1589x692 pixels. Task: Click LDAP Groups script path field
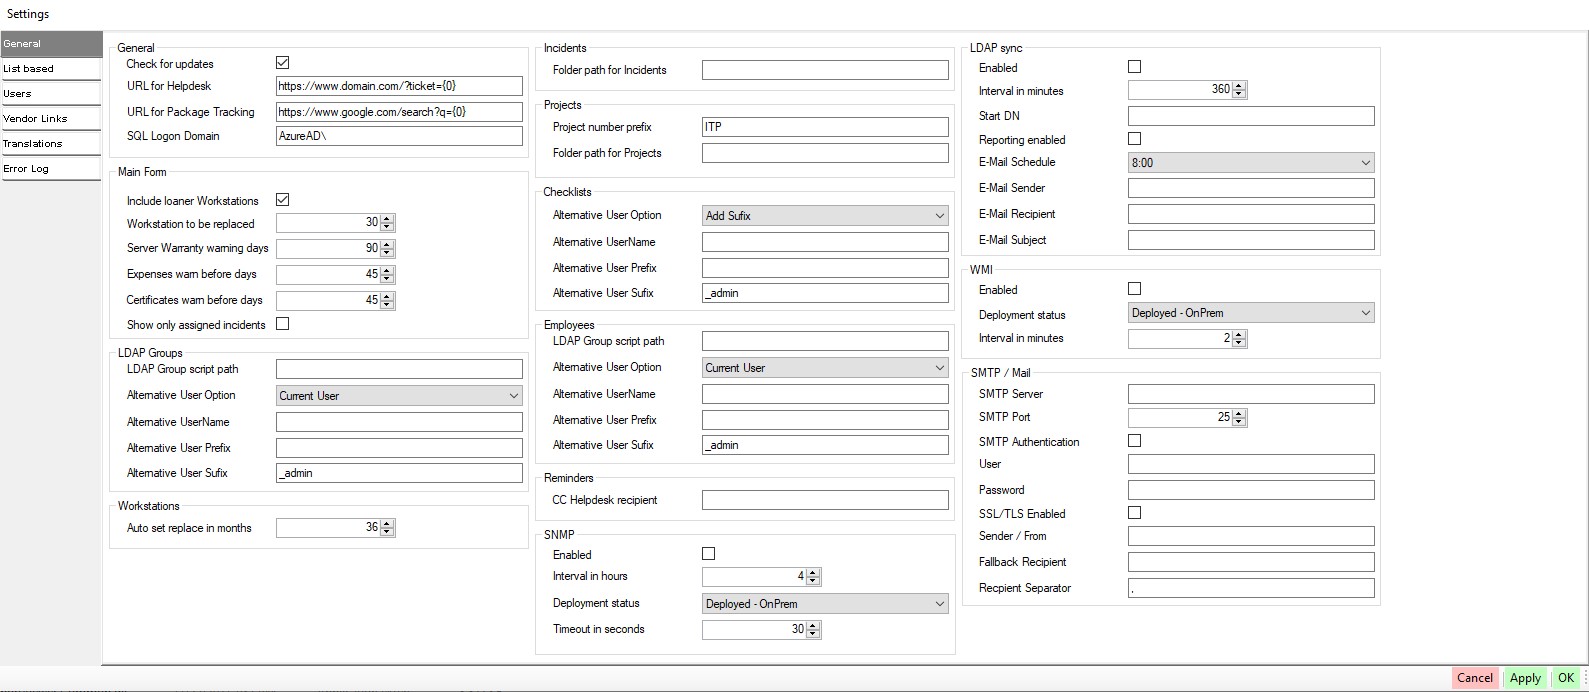pyautogui.click(x=399, y=369)
